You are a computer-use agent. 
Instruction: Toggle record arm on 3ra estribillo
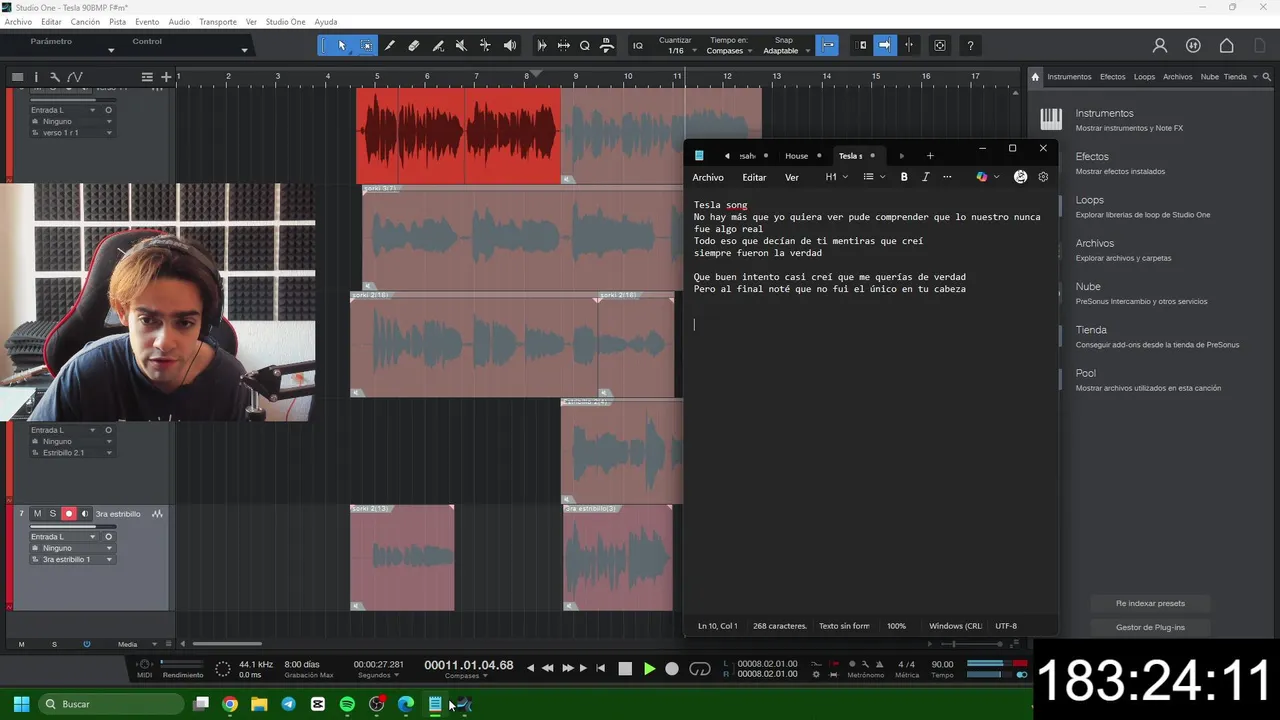[69, 514]
